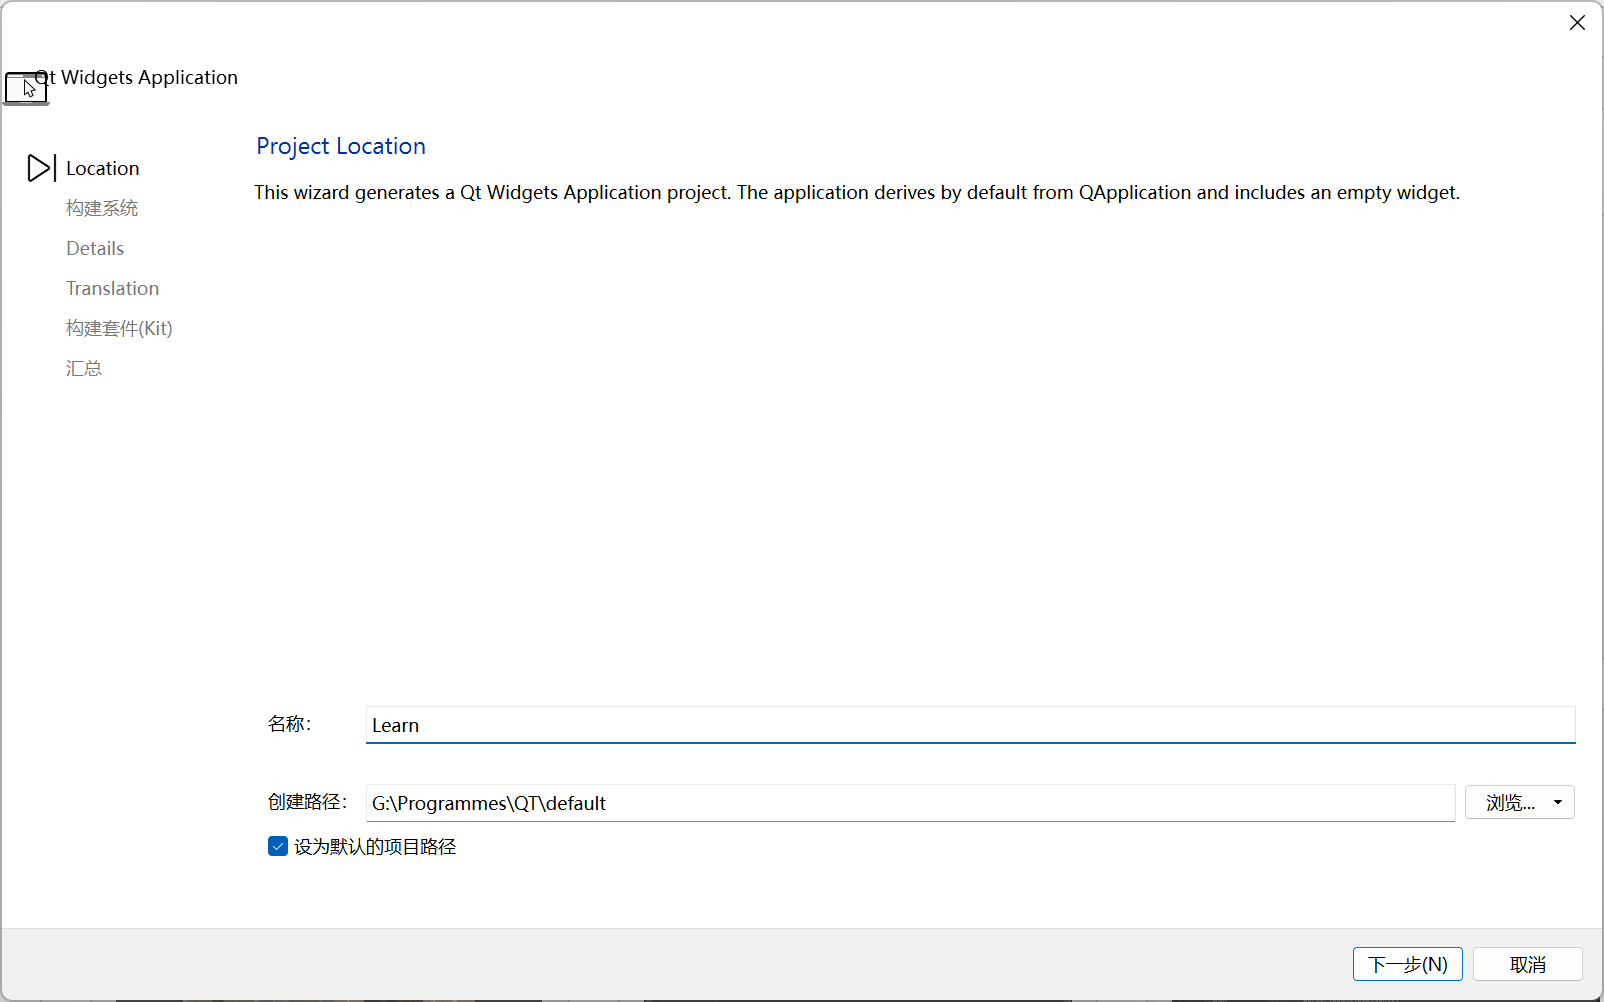The width and height of the screenshot is (1604, 1002).
Task: Click the 取消 cancel button
Action: (1527, 964)
